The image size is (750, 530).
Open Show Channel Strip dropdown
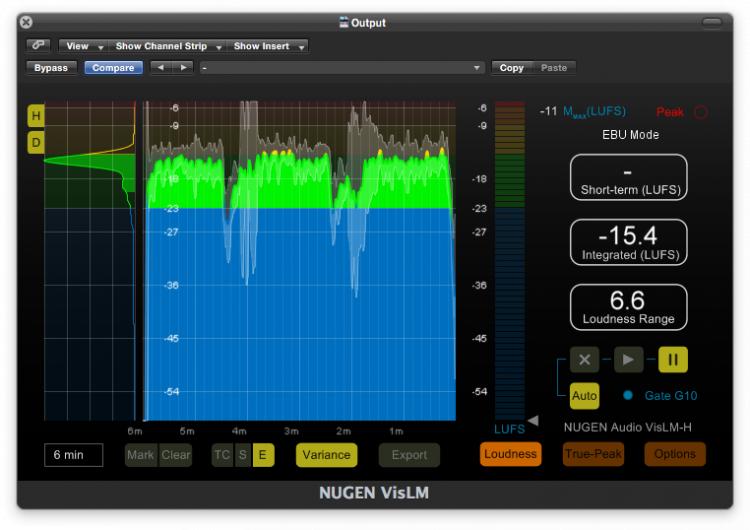coord(167,46)
